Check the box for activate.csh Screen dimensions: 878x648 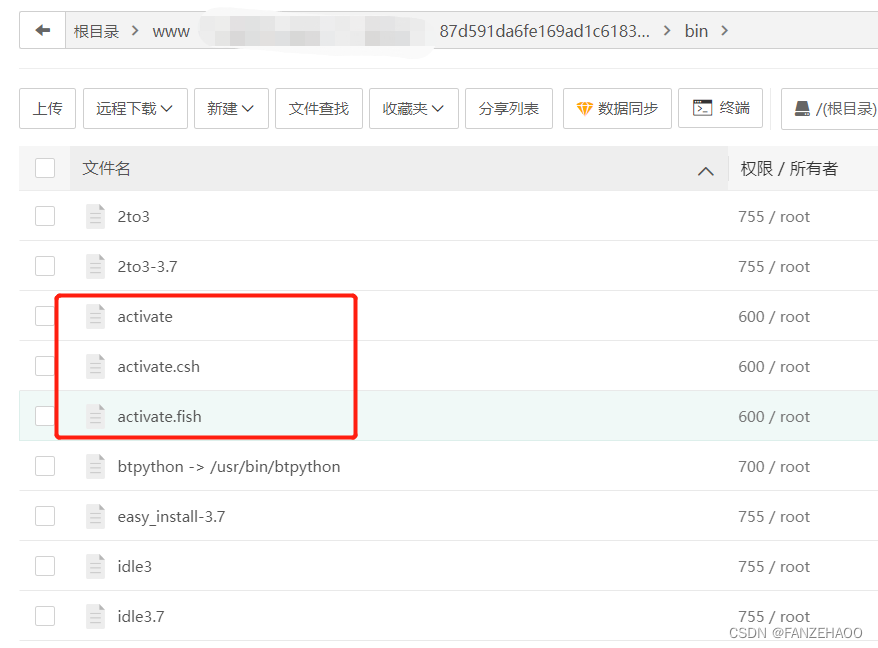pos(45,366)
